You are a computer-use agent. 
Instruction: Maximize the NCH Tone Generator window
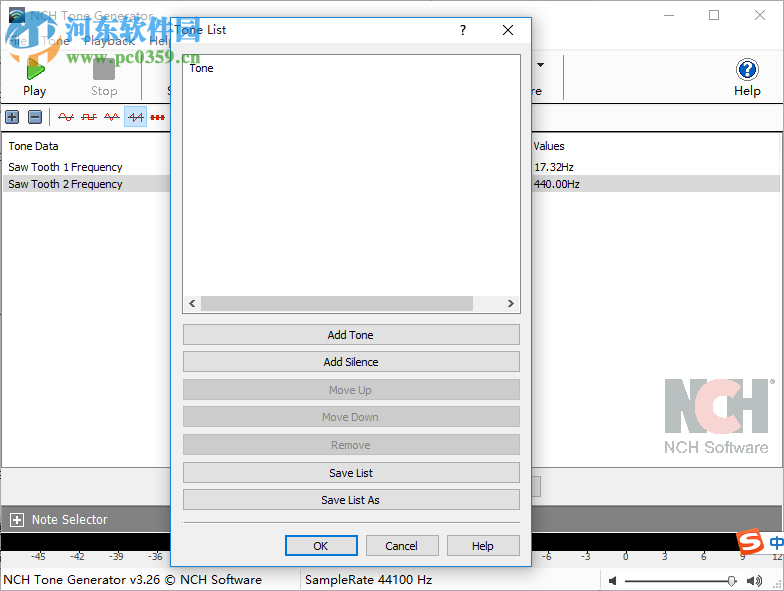coord(714,16)
